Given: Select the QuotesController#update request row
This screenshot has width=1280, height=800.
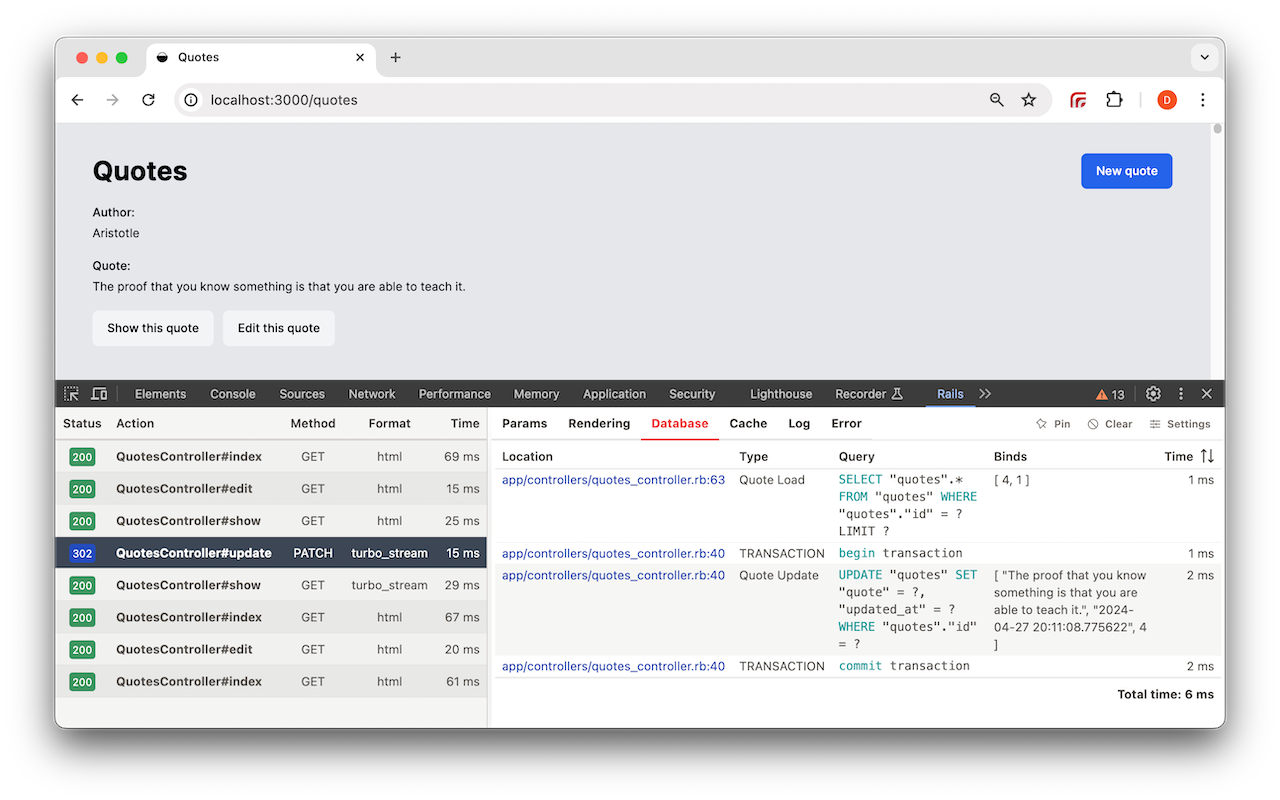Looking at the screenshot, I should pyautogui.click(x=270, y=552).
